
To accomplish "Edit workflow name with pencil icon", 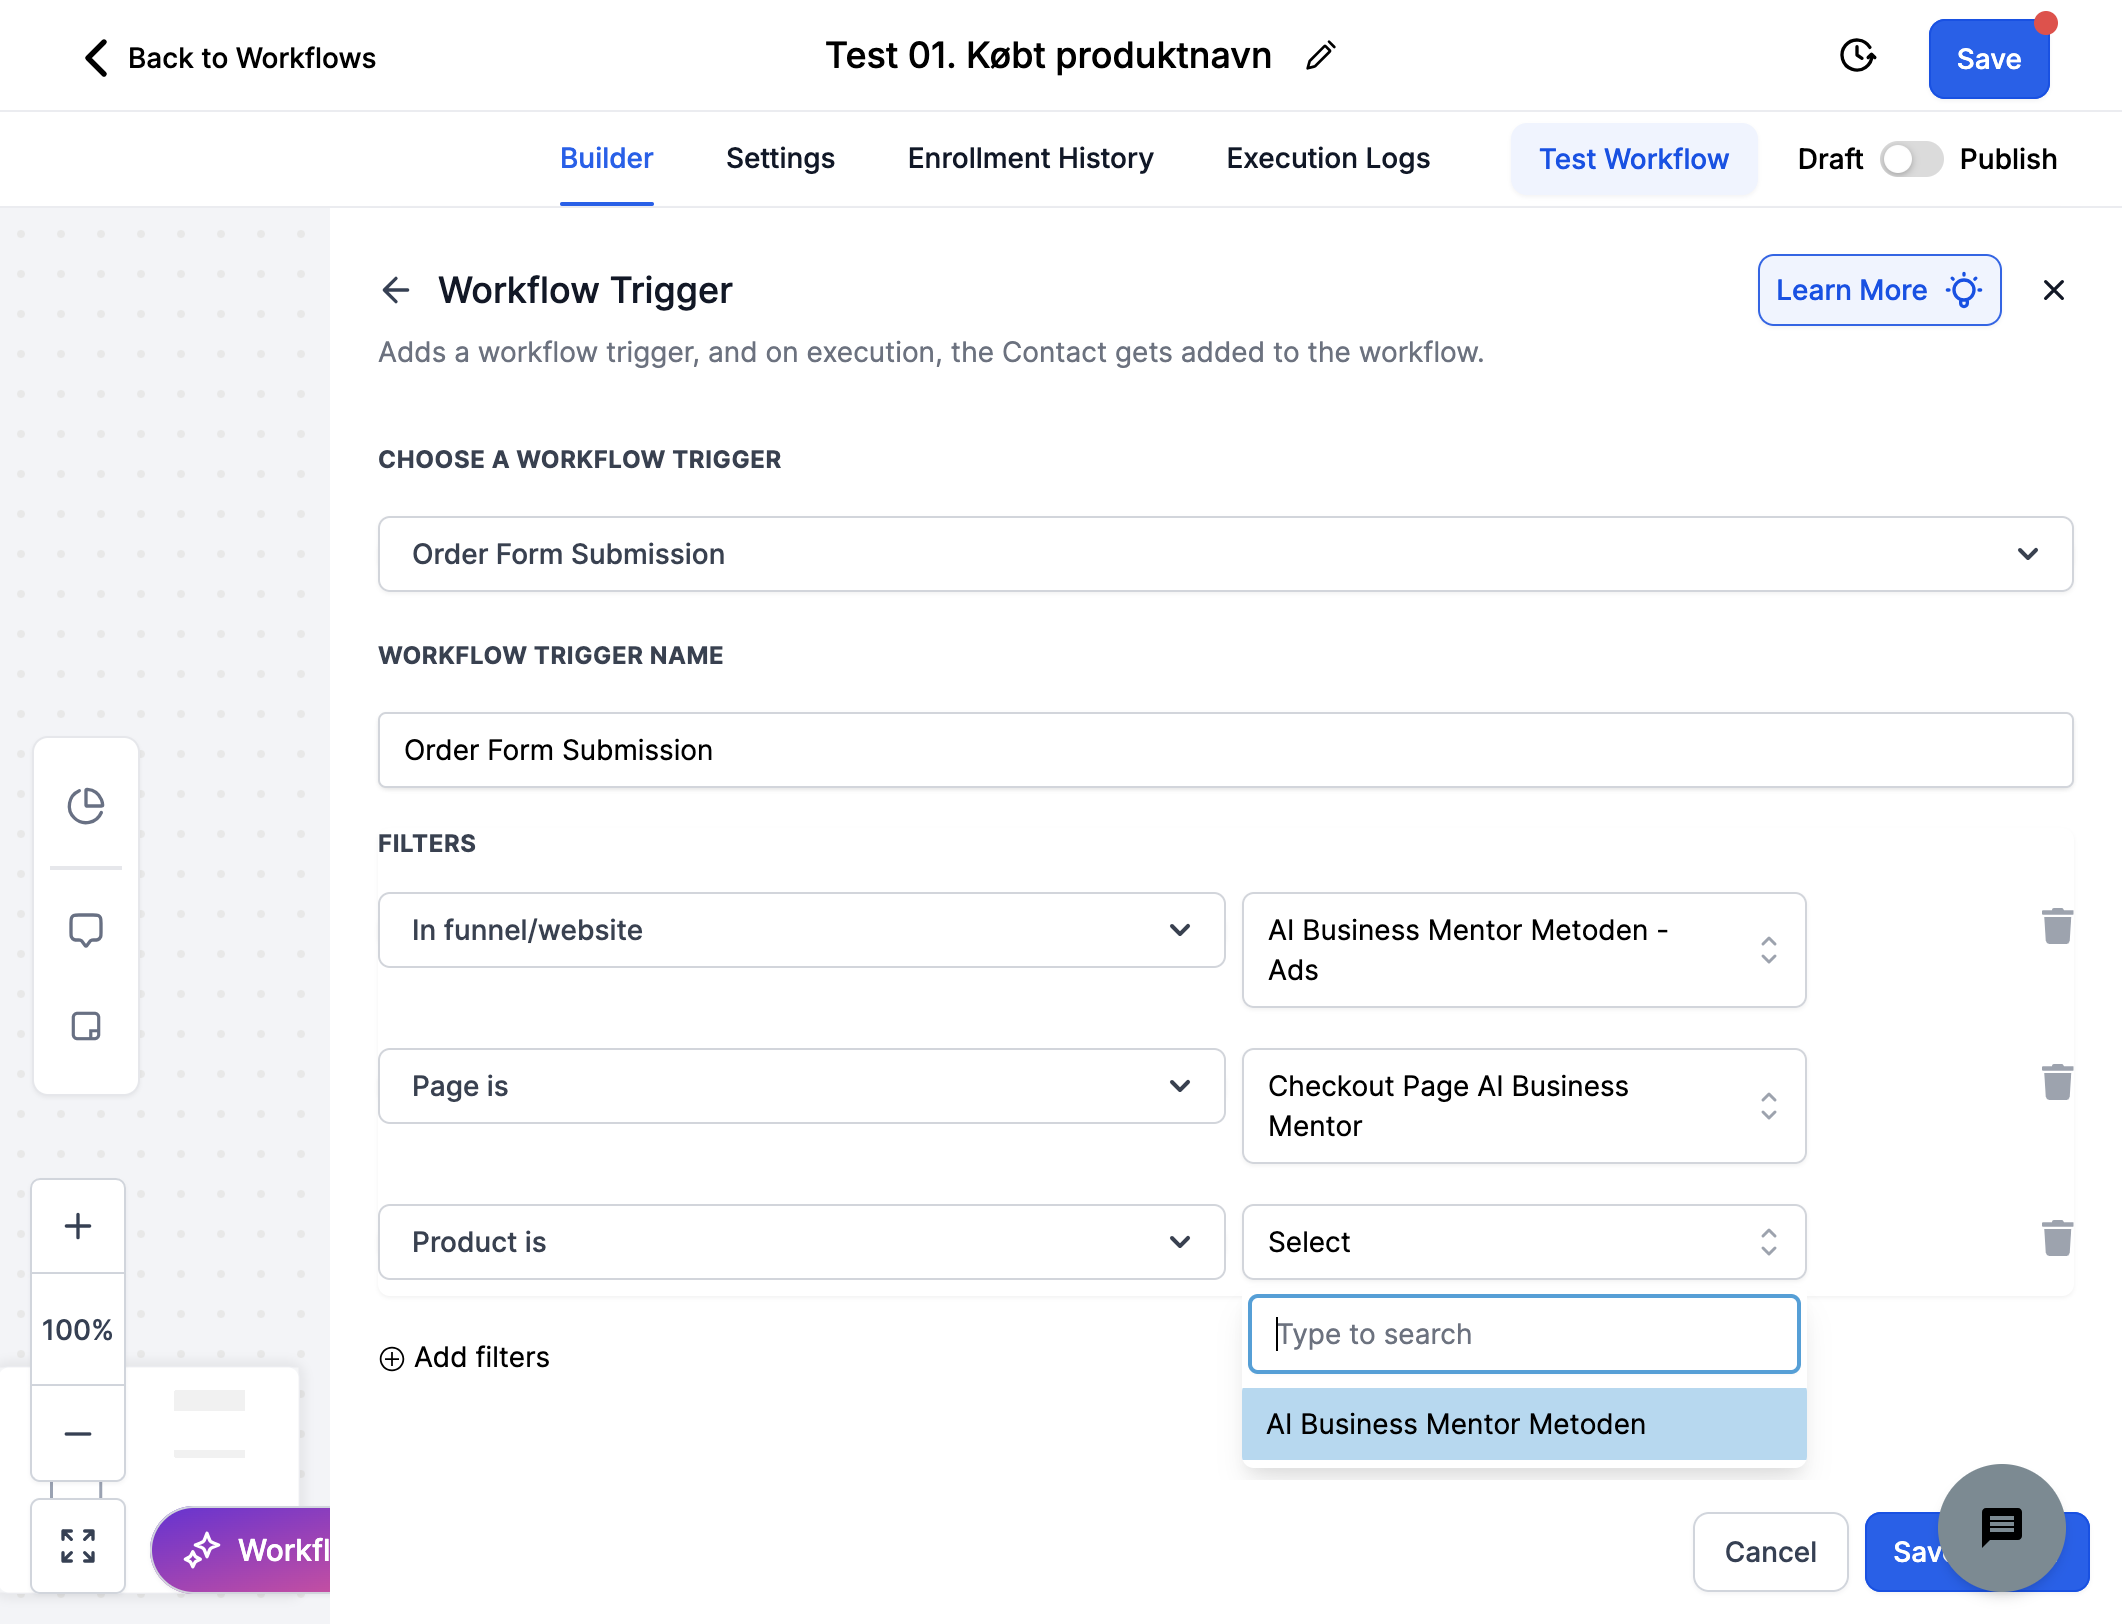I will [1320, 56].
